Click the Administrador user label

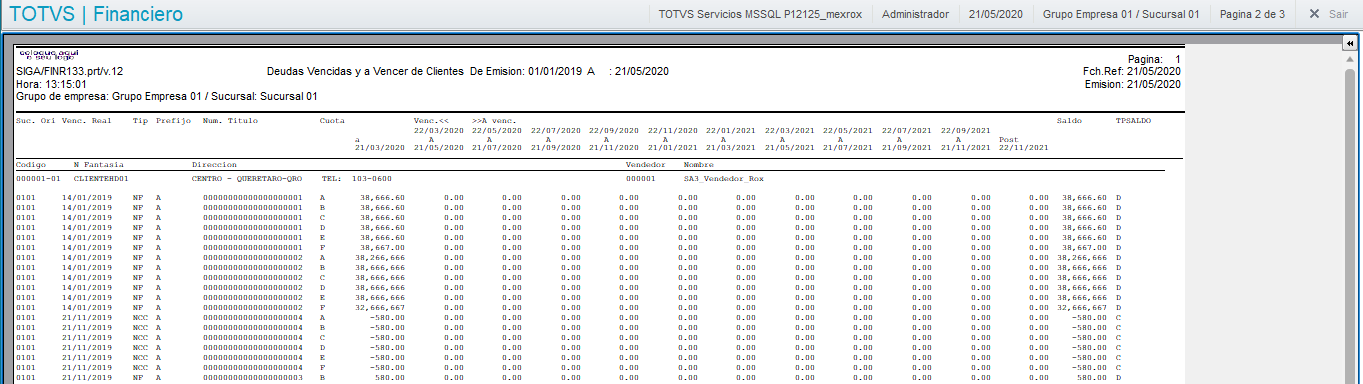(x=915, y=15)
